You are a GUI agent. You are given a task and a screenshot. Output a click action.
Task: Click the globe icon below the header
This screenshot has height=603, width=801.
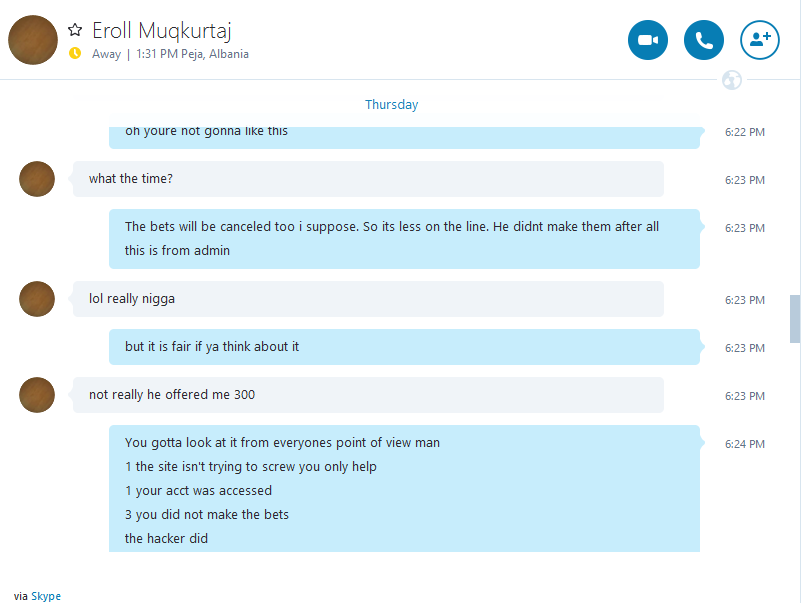[x=732, y=80]
